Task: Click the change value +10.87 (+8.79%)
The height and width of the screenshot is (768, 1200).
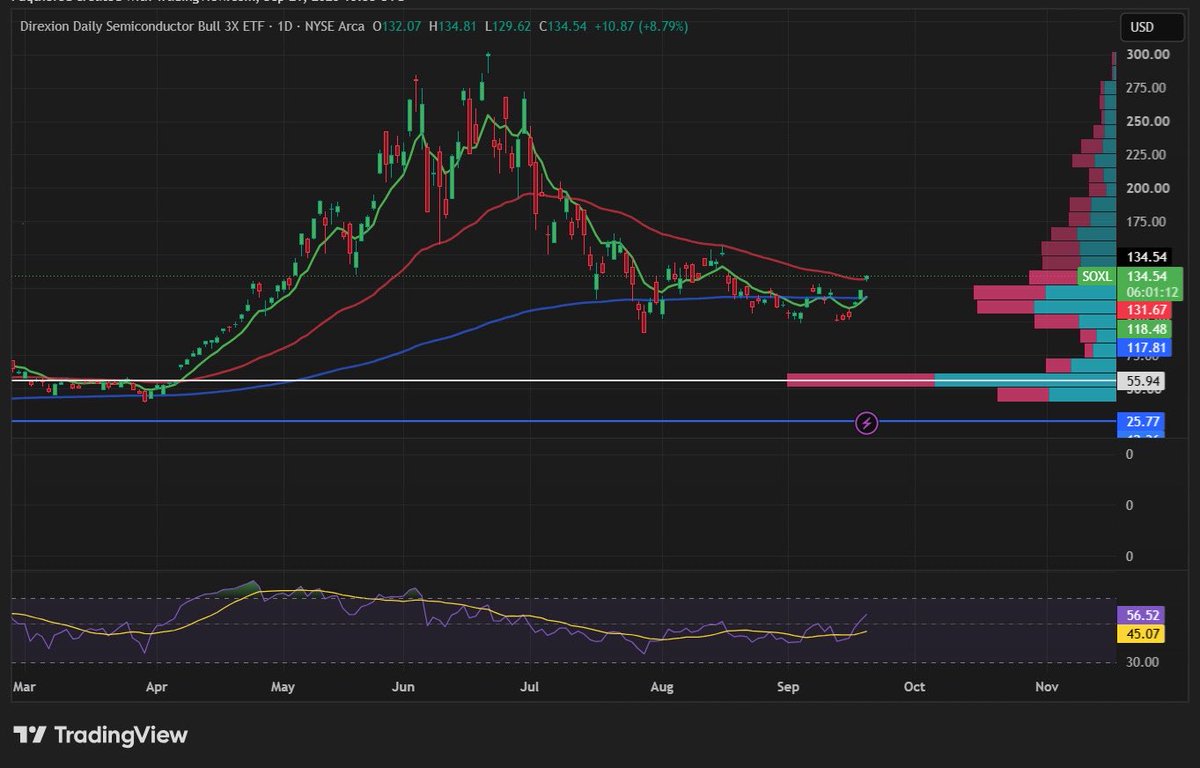Action: click(641, 25)
